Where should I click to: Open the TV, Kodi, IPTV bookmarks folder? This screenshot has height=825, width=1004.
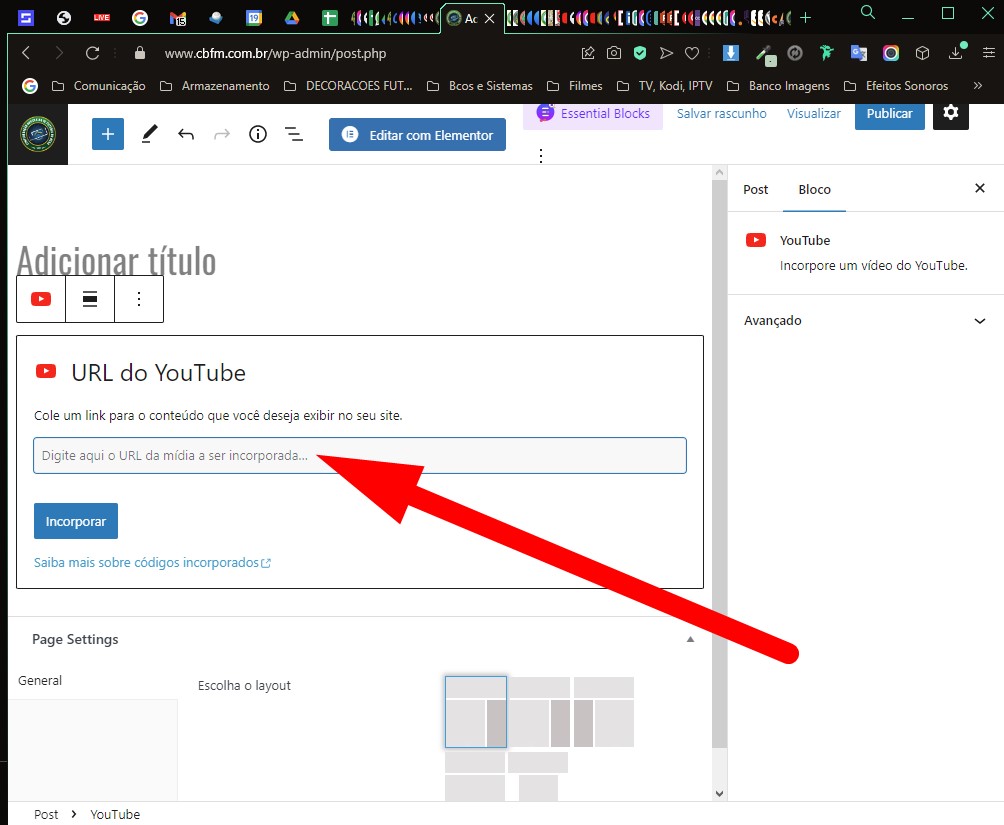(x=664, y=85)
